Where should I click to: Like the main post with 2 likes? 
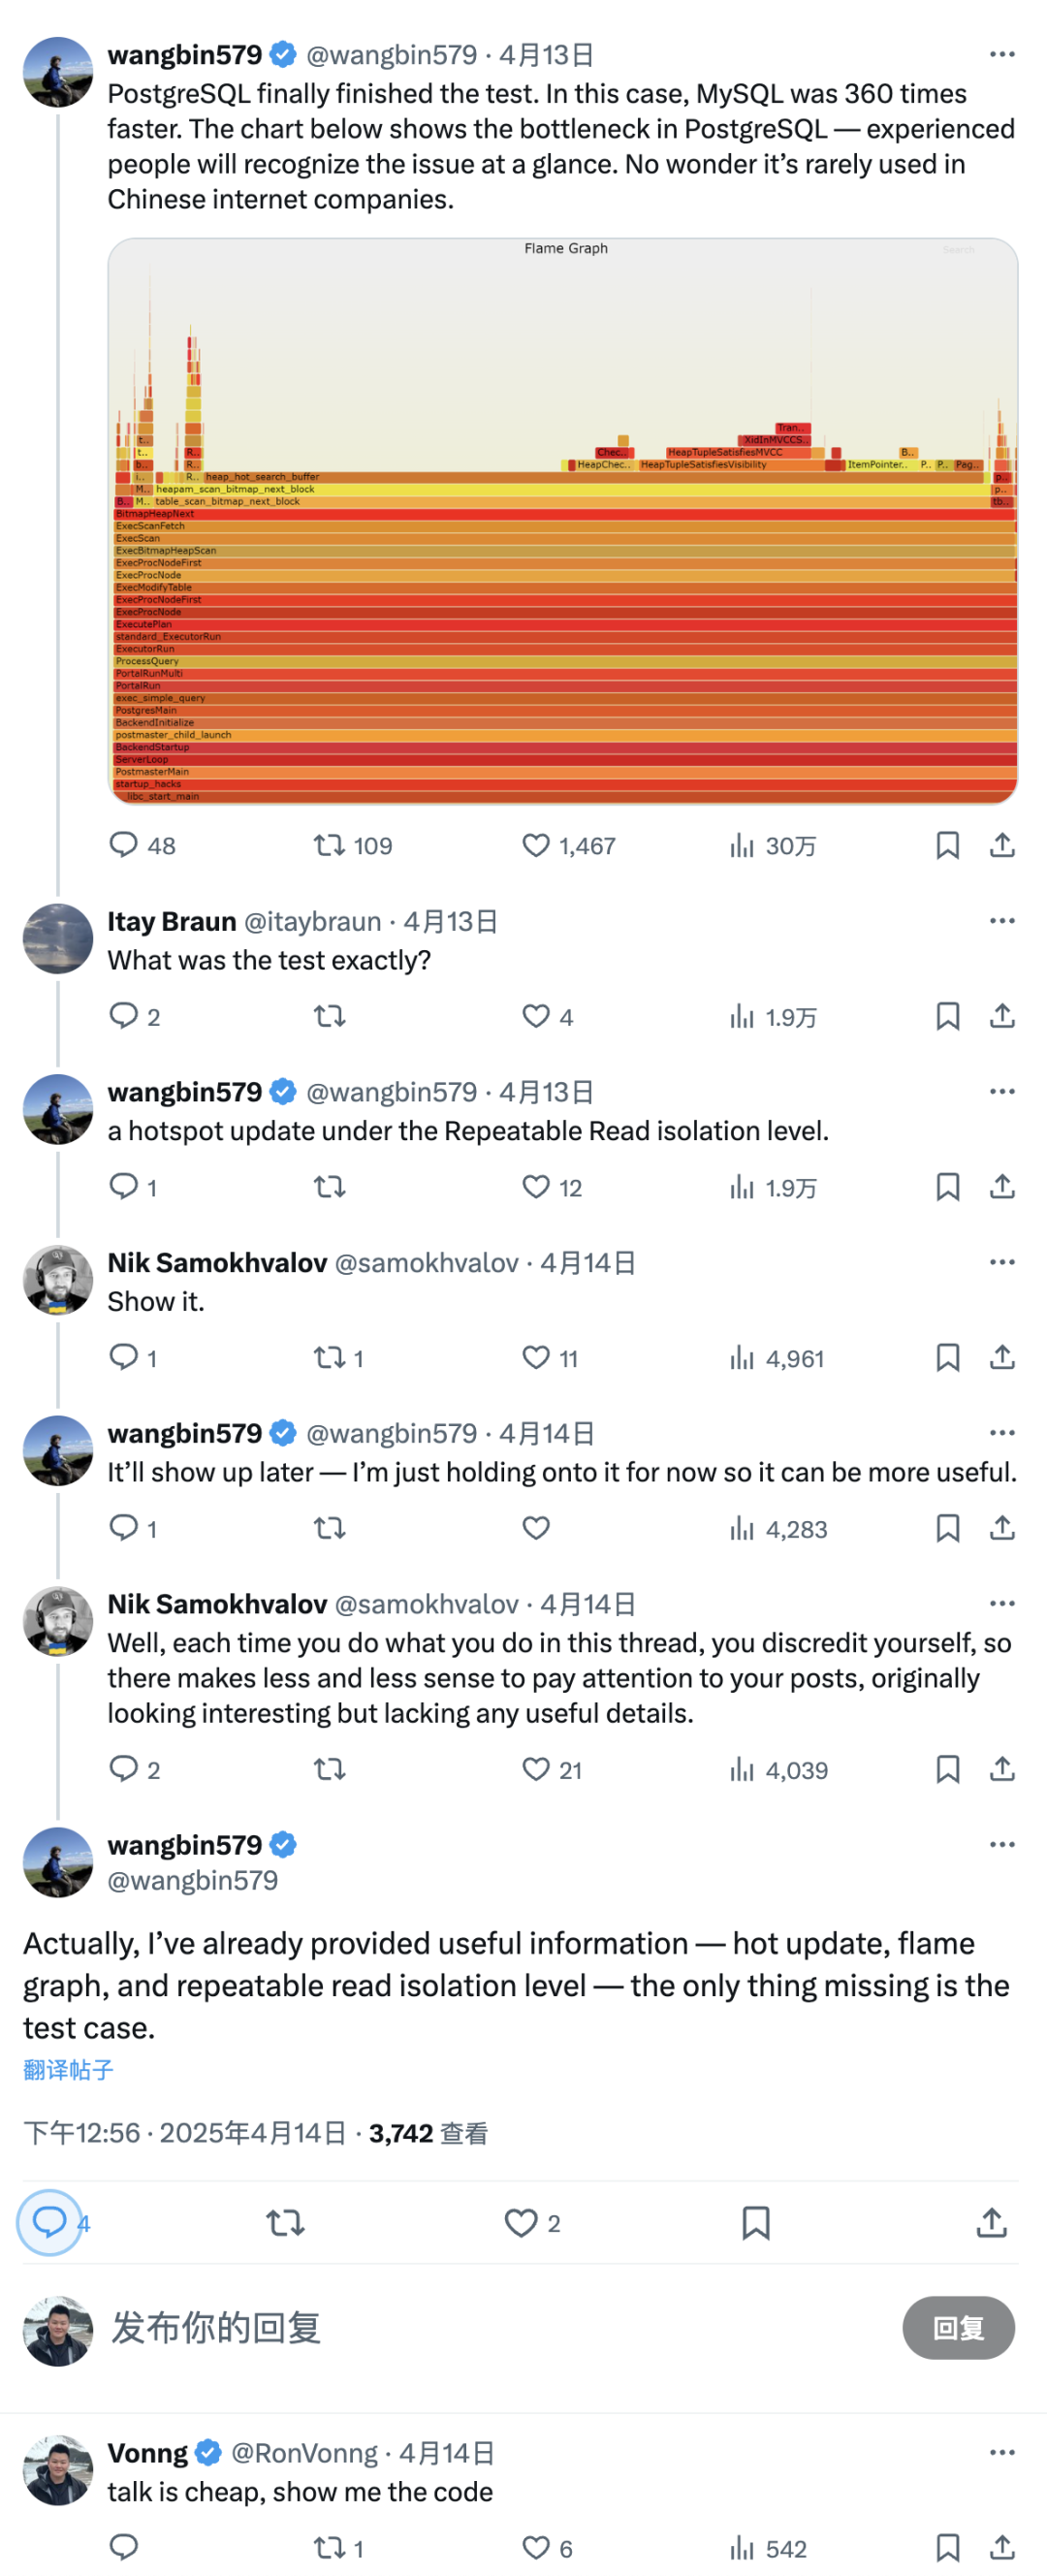pyautogui.click(x=521, y=2223)
